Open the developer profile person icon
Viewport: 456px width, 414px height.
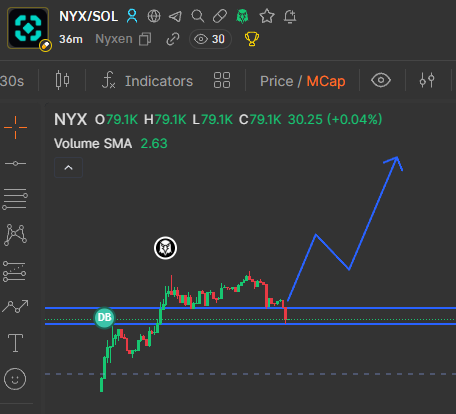[132, 16]
